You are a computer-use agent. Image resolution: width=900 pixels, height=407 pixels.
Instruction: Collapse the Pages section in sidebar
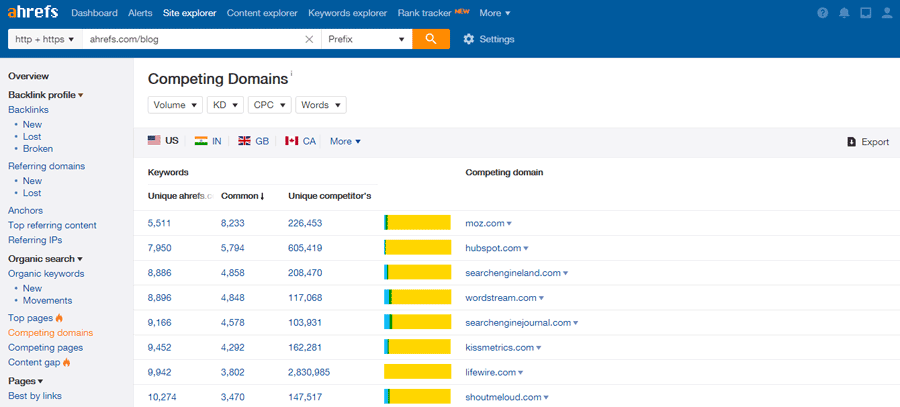tap(26, 381)
